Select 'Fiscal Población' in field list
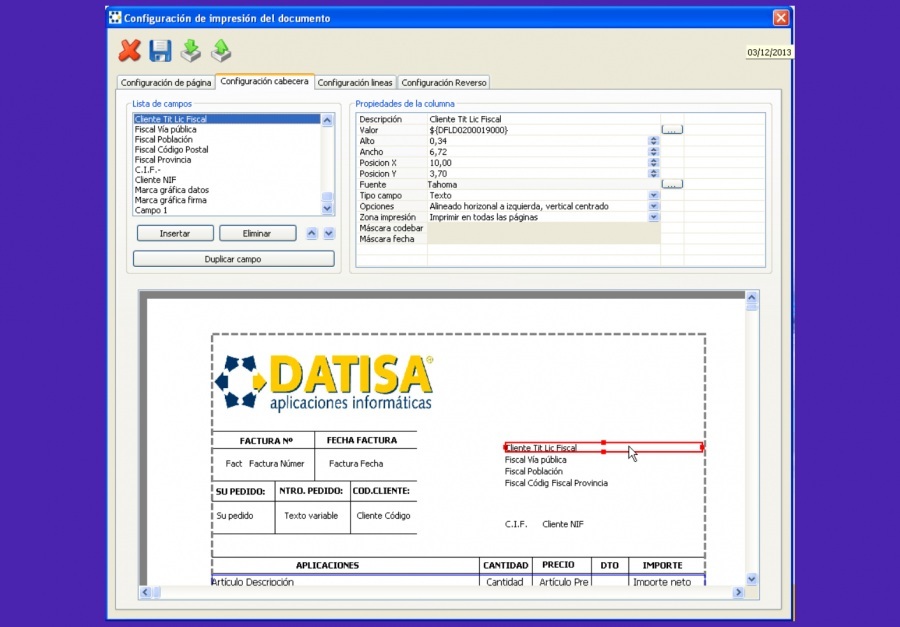This screenshot has height=627, width=900. pos(227,140)
